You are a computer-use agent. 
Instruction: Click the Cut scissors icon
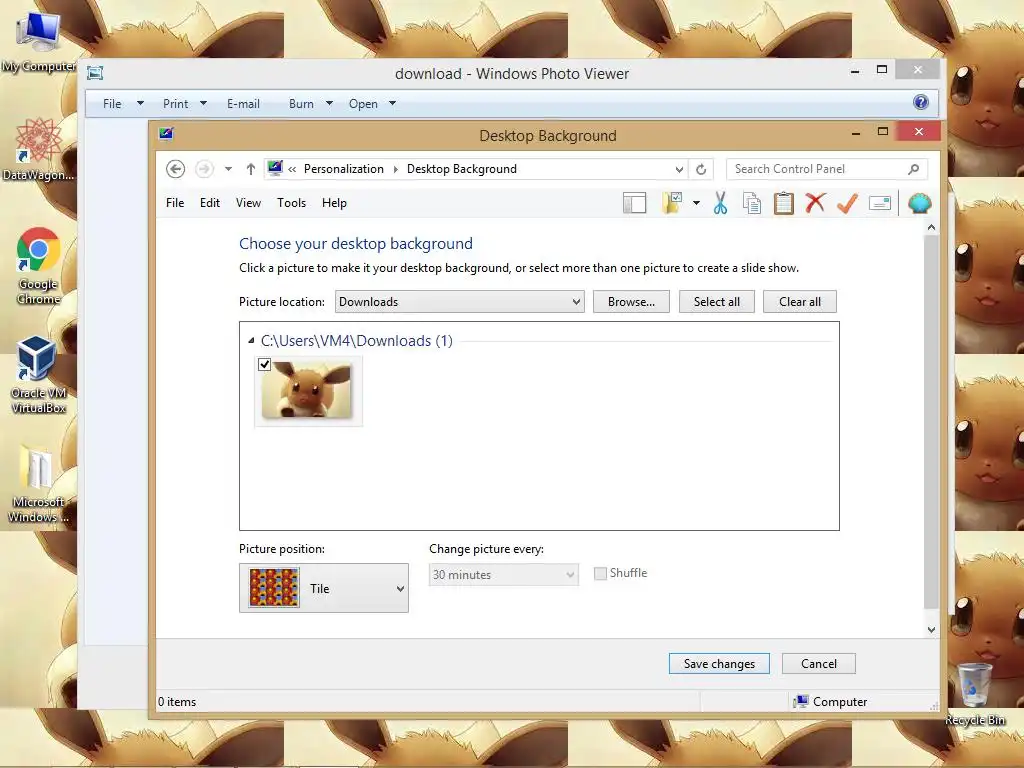[720, 203]
